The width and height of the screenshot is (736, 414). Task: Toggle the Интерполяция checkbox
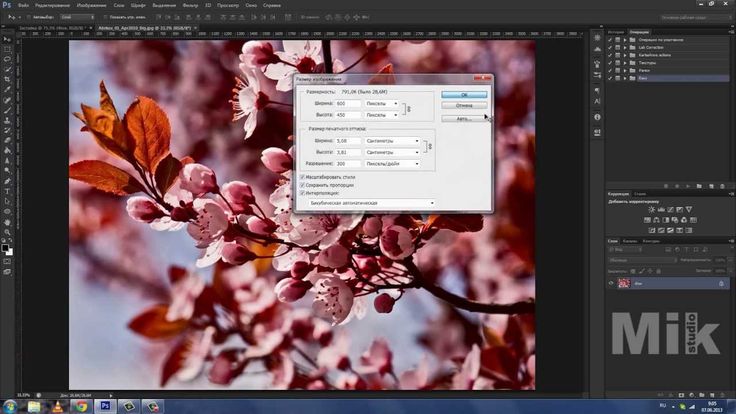click(302, 193)
